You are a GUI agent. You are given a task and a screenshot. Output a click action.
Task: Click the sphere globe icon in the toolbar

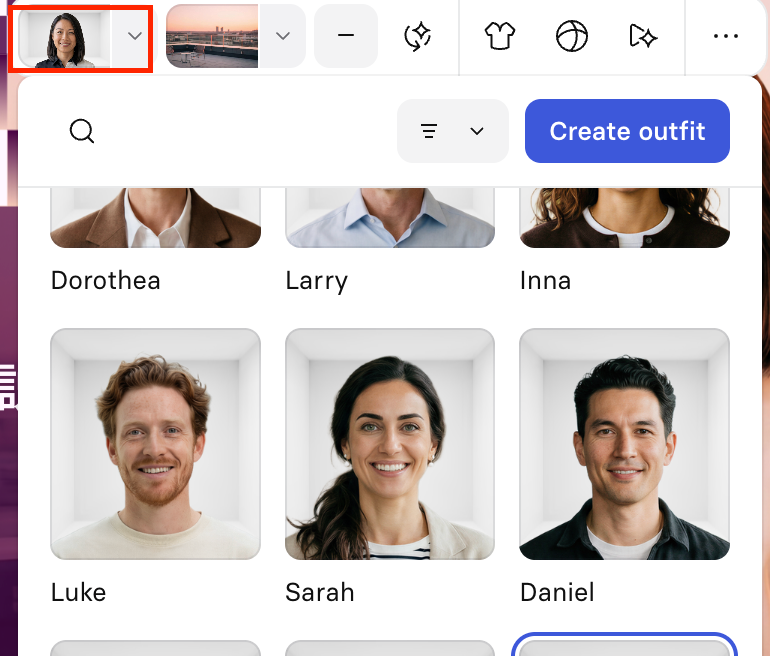point(572,36)
